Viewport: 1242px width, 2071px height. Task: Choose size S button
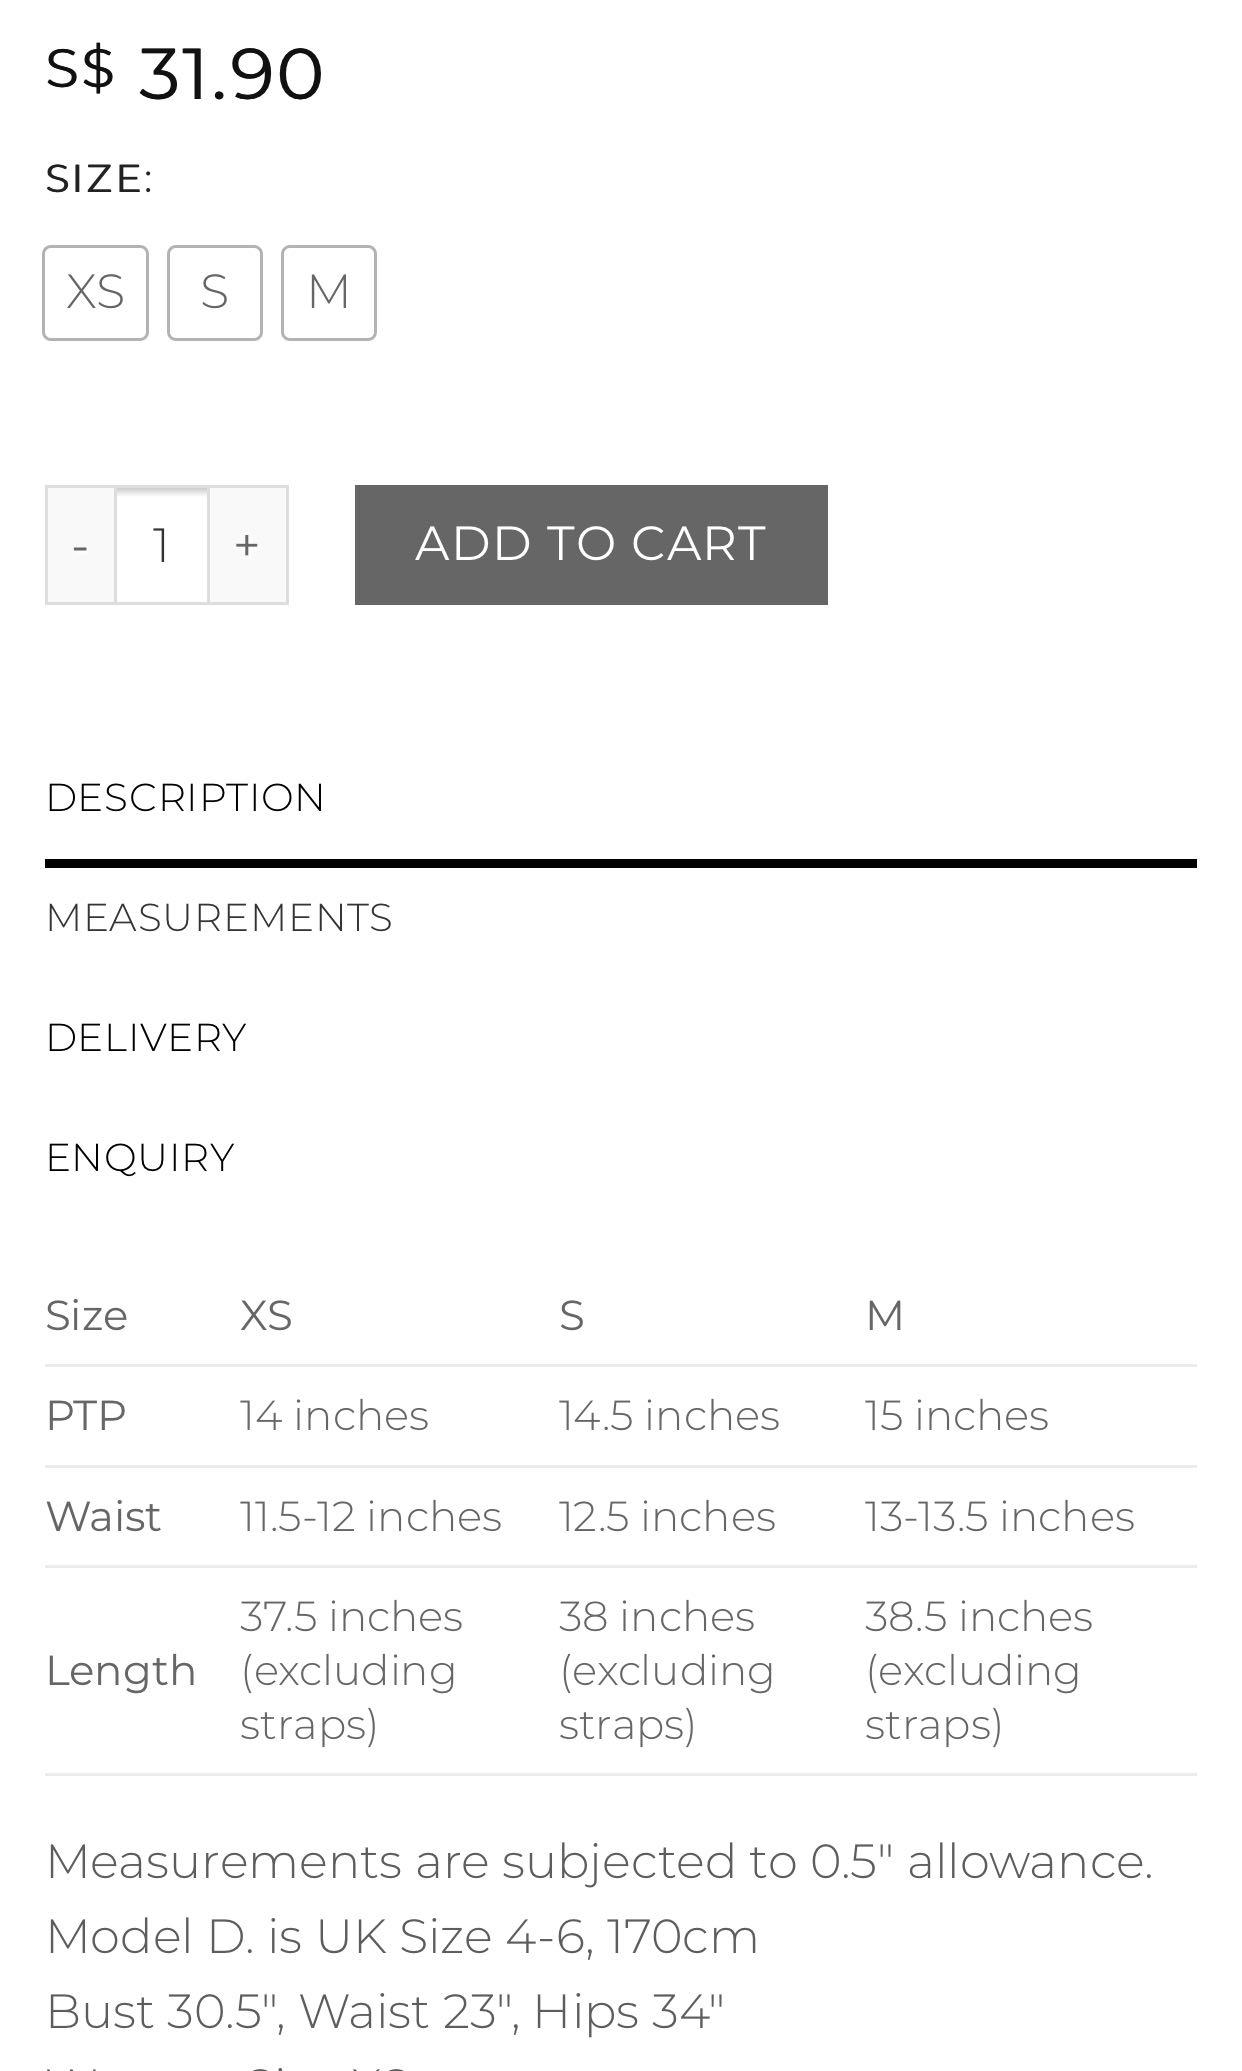tap(214, 292)
